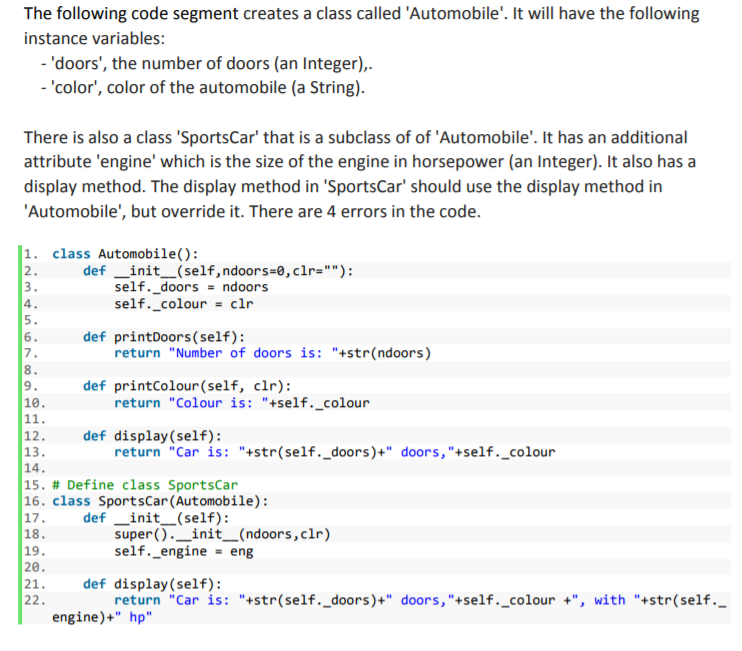Screen dimensions: 742x651
Task: Click sentence 'There are 4 errors in the code.'
Action: pyautogui.click(x=365, y=211)
